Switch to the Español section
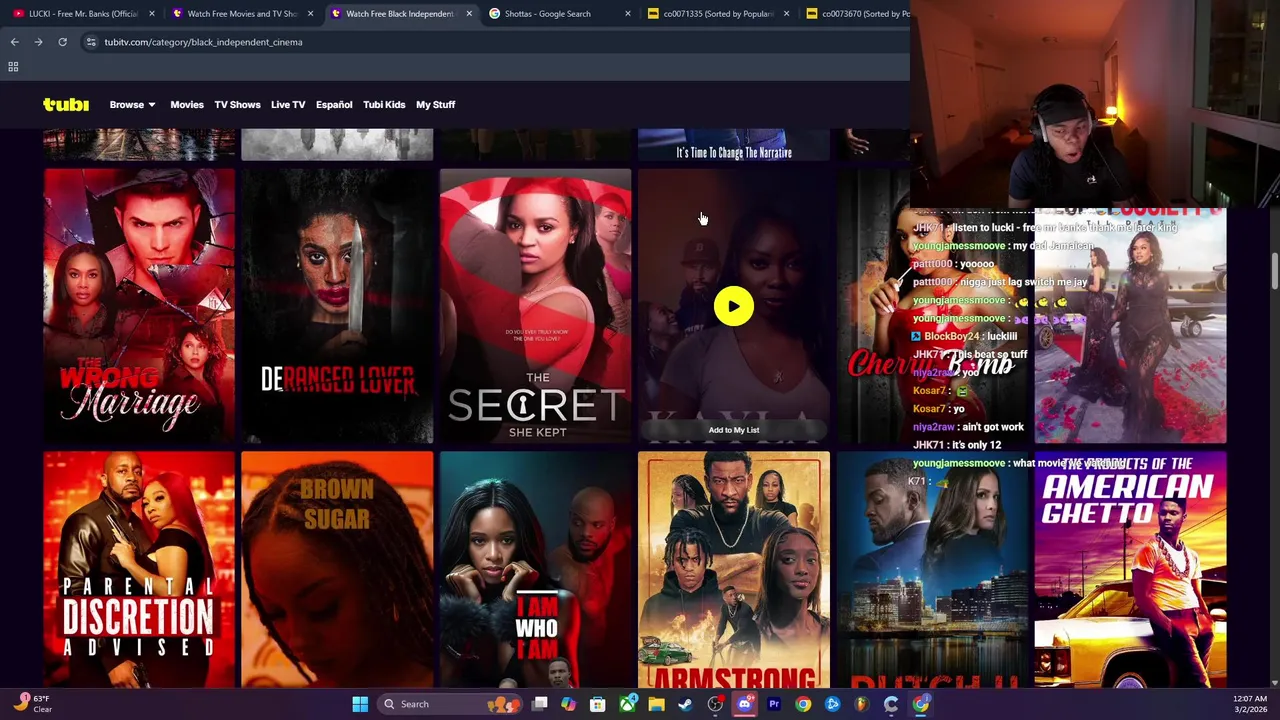The image size is (1280, 720). click(x=334, y=104)
